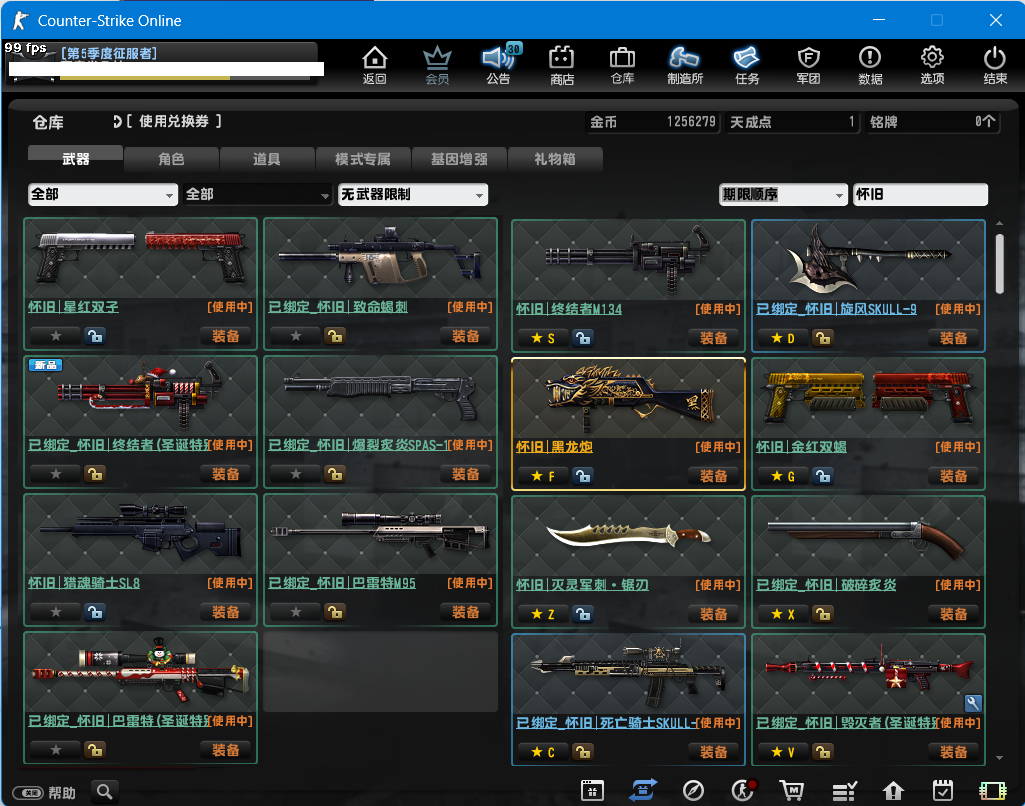Open the 商店 shop icon

(x=562, y=65)
